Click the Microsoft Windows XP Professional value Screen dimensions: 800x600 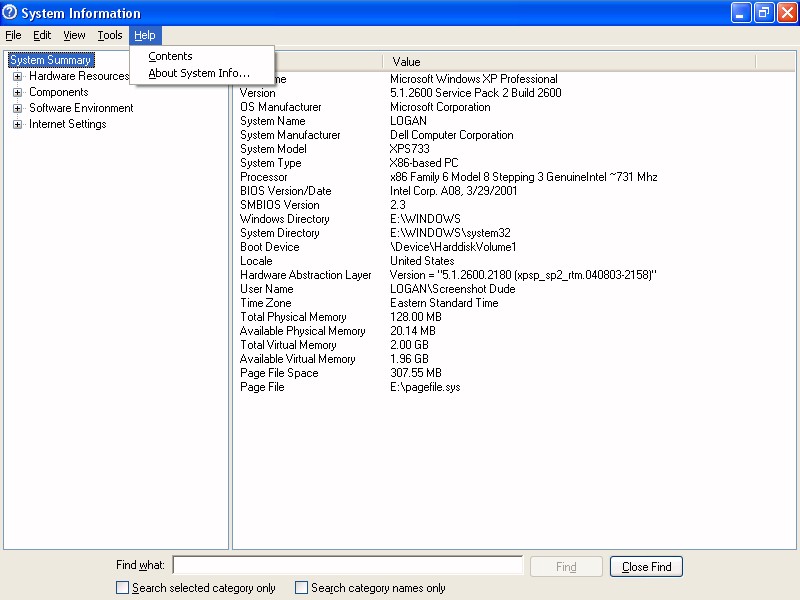click(x=473, y=79)
